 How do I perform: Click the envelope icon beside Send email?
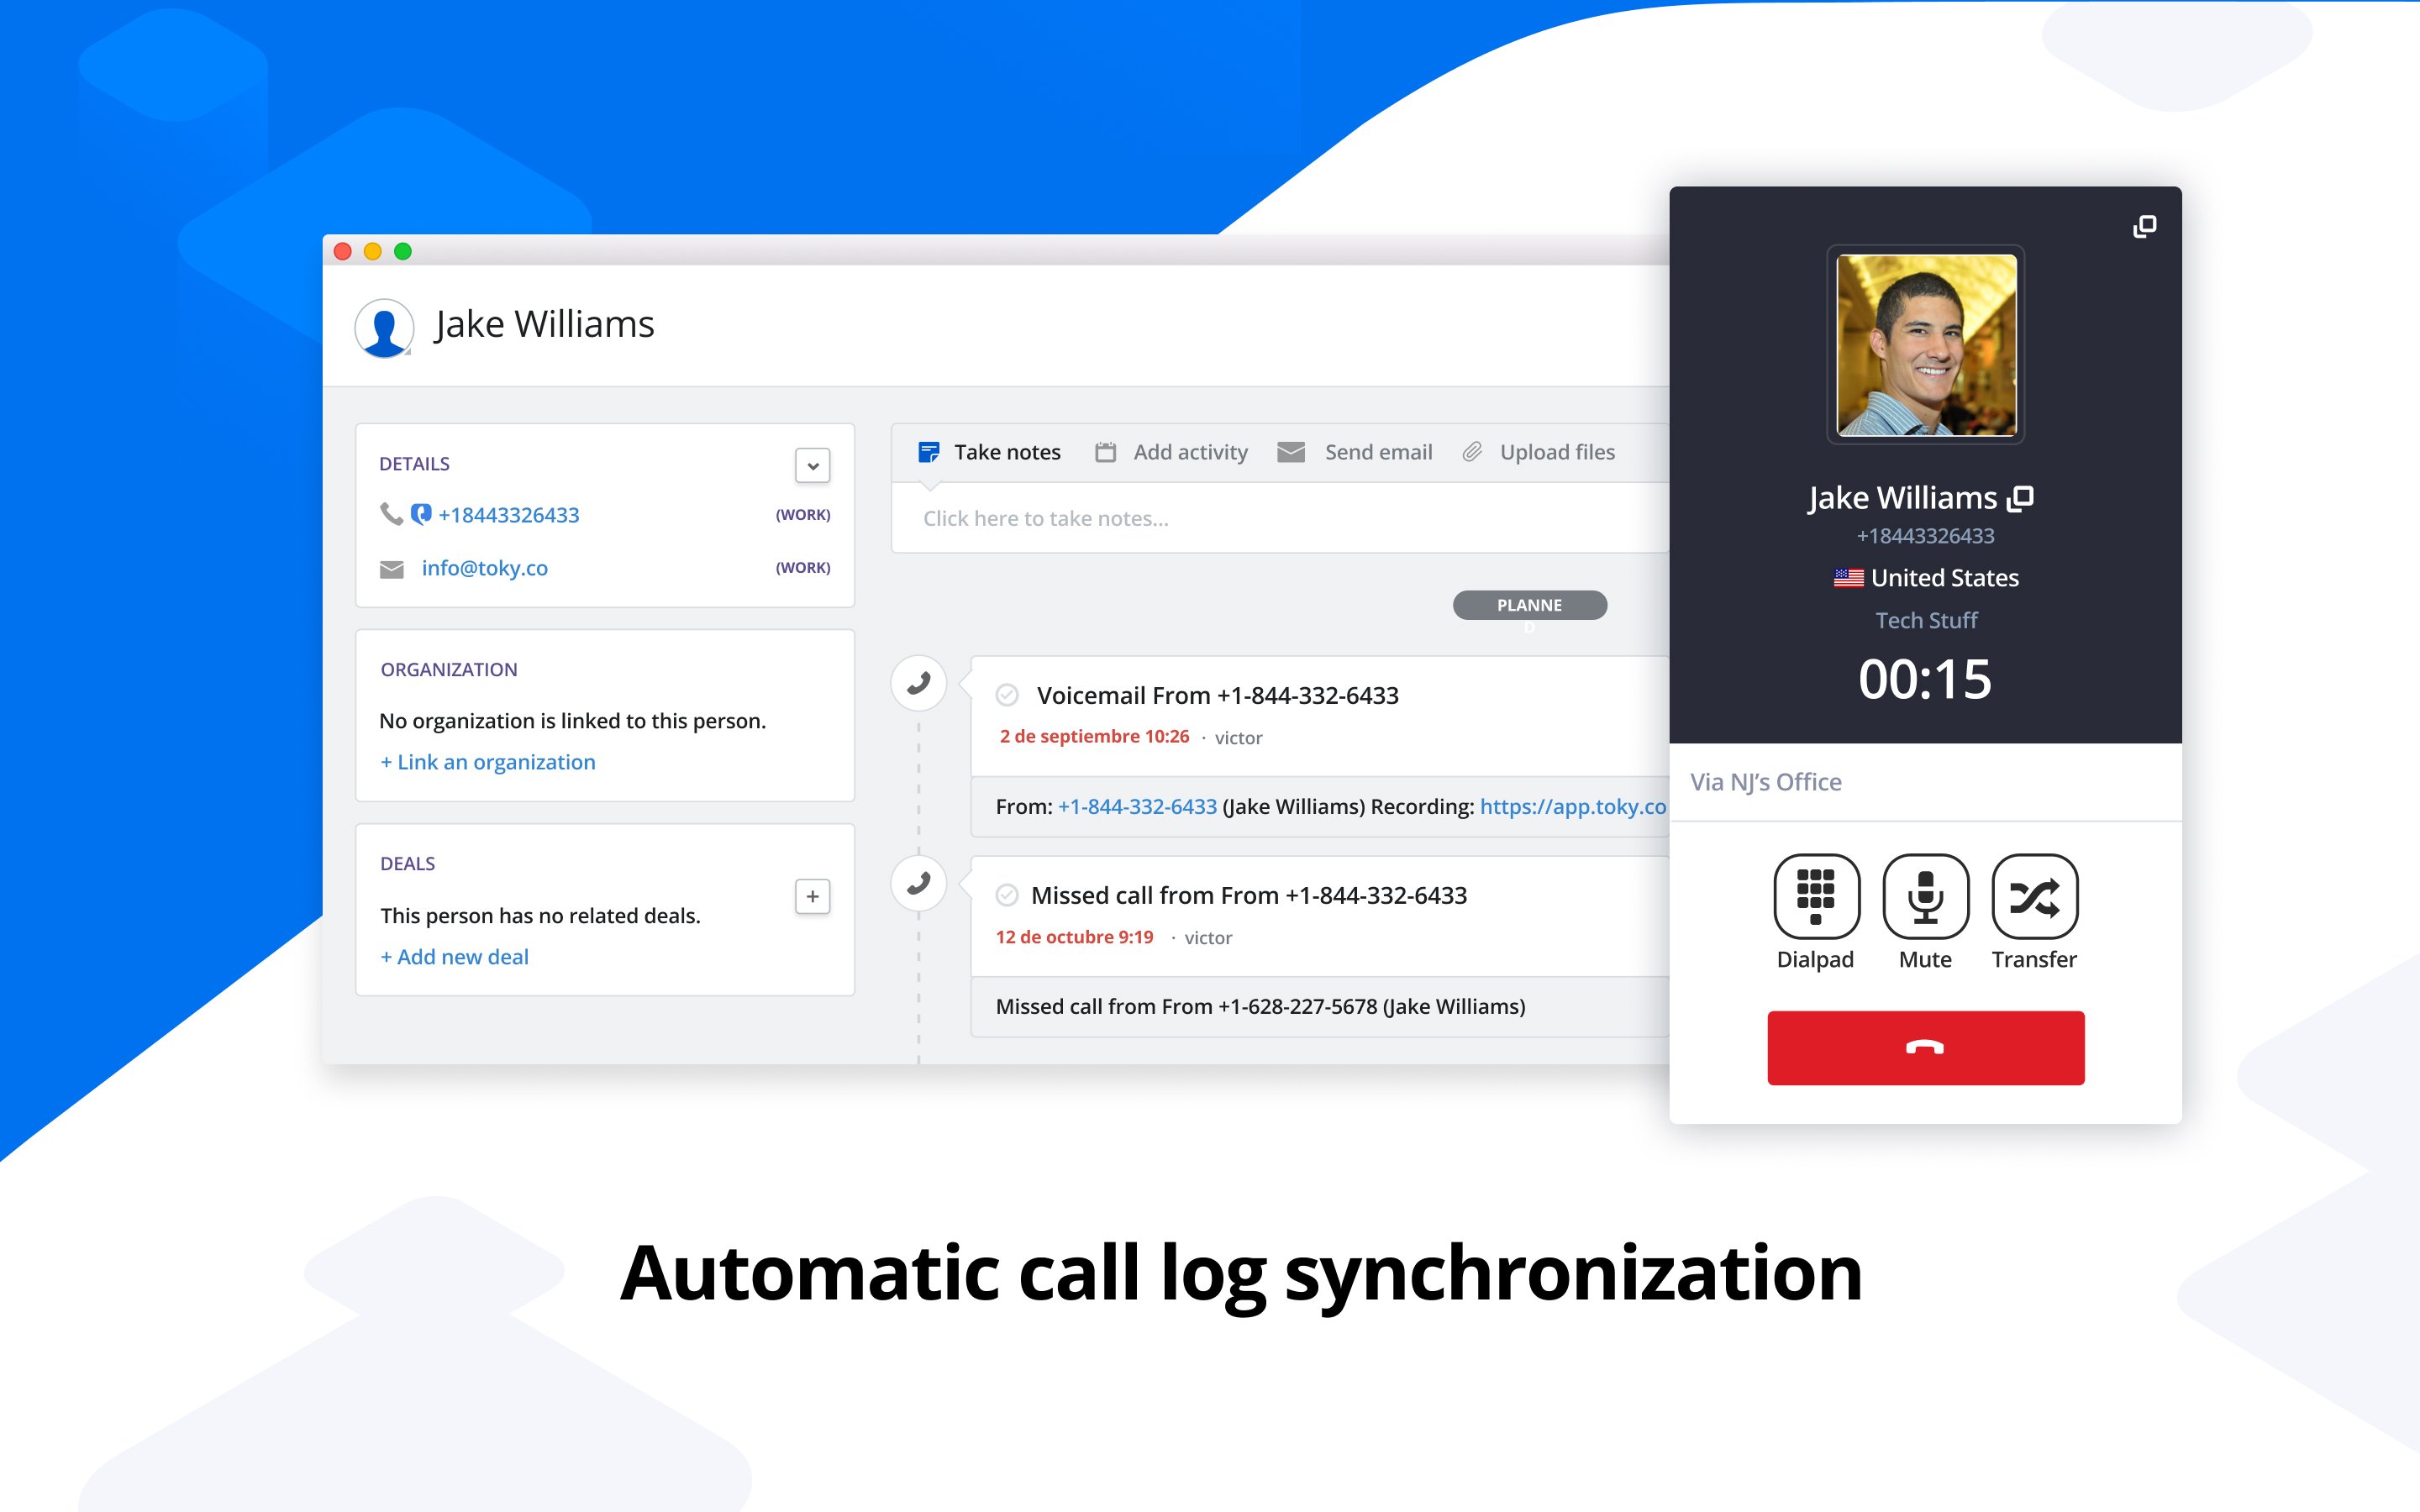1291,453
